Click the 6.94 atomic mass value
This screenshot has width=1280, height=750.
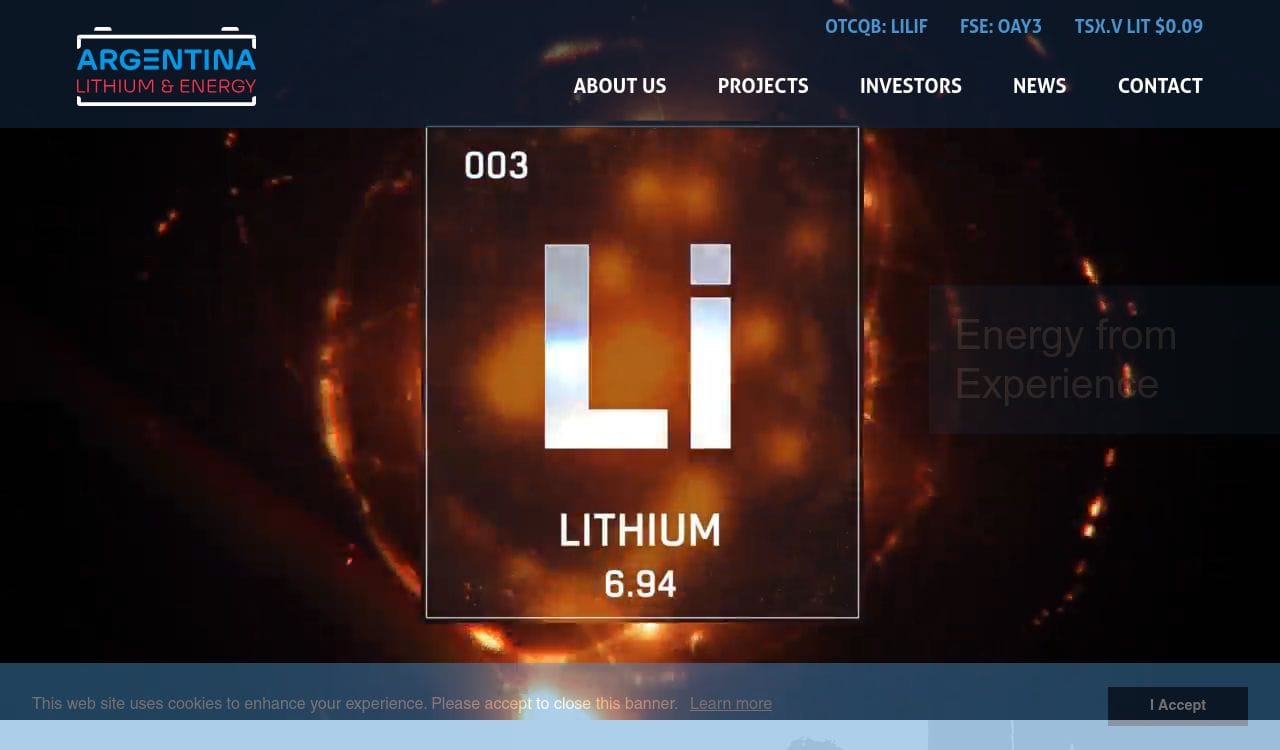point(640,584)
